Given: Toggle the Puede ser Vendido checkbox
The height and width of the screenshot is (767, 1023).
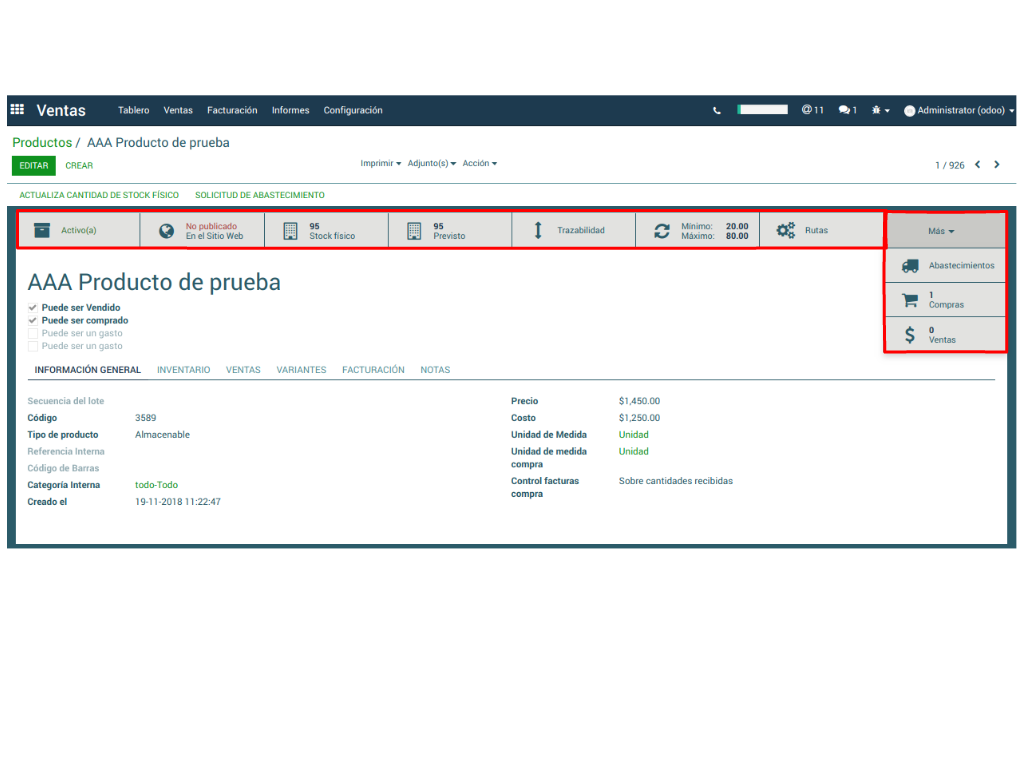Looking at the screenshot, I should tap(33, 308).
